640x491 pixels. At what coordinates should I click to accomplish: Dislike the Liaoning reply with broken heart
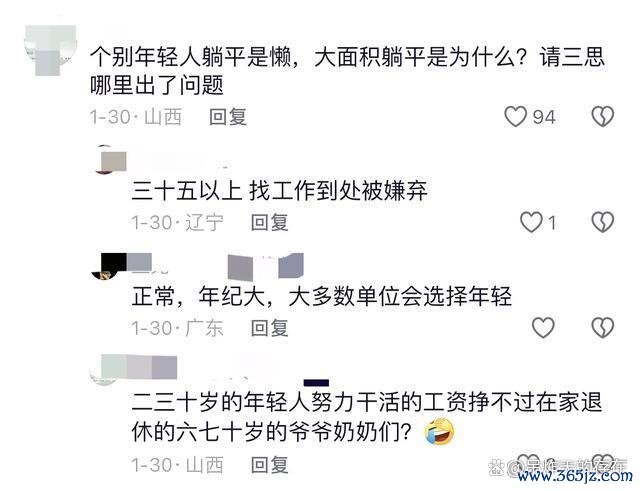point(603,222)
